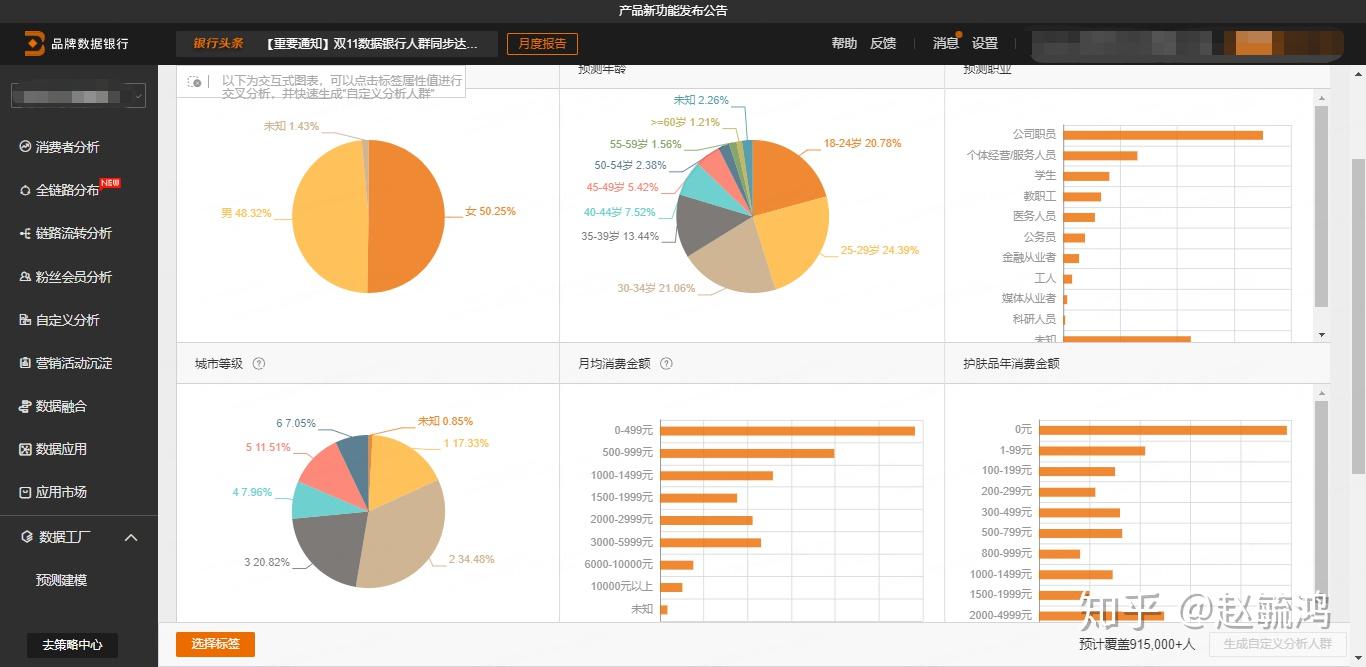The width and height of the screenshot is (1366, 667).
Task: Collapse the 数据工厂 sidebar section
Action: (x=131, y=538)
